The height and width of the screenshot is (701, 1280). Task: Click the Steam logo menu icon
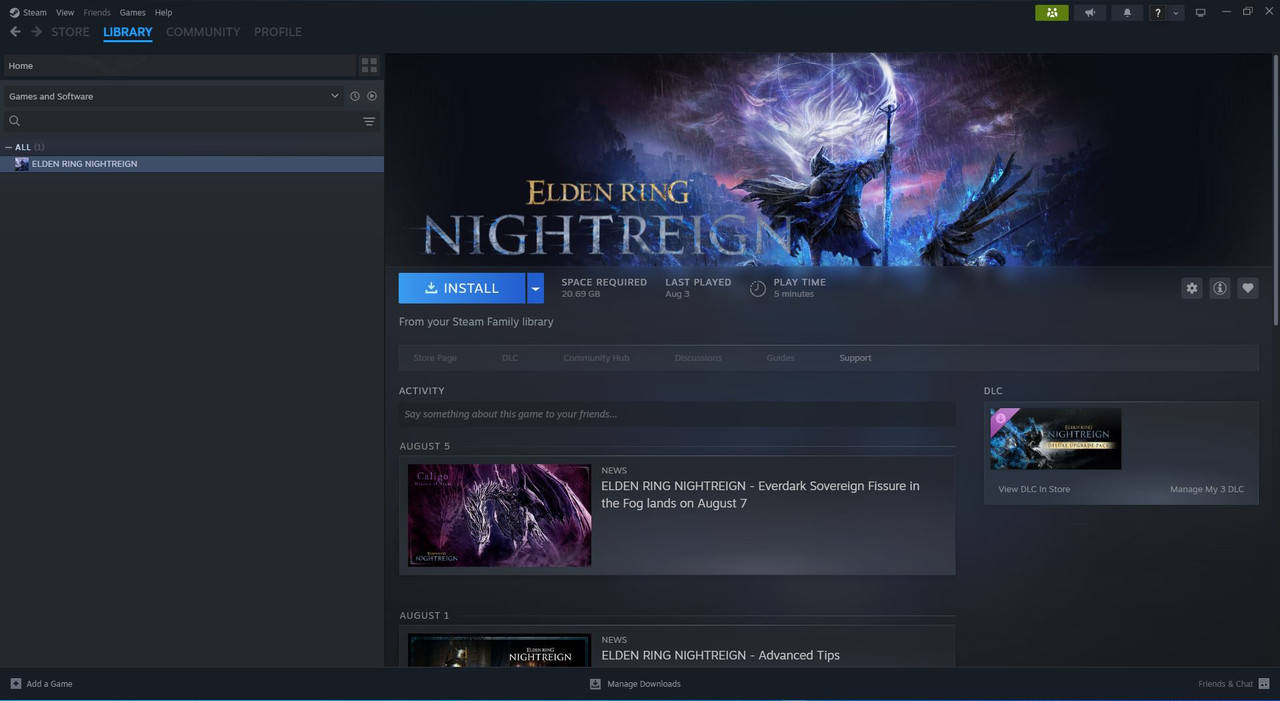(x=14, y=12)
